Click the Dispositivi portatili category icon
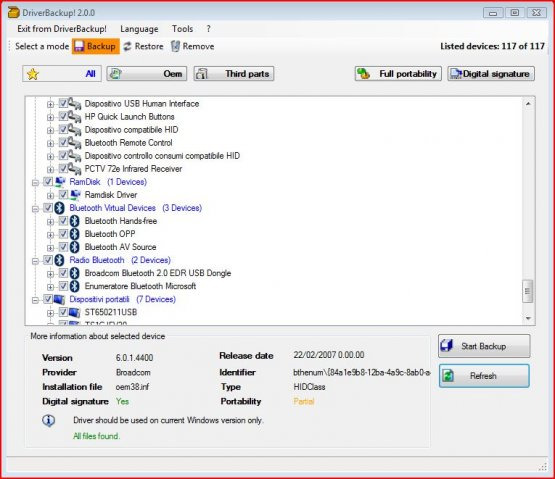This screenshot has width=555, height=479. (59, 300)
